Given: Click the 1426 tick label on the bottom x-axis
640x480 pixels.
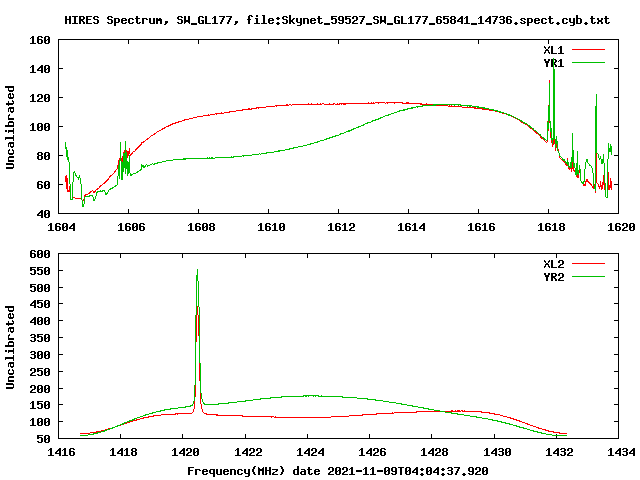Looking at the screenshot, I should (x=372, y=452).
